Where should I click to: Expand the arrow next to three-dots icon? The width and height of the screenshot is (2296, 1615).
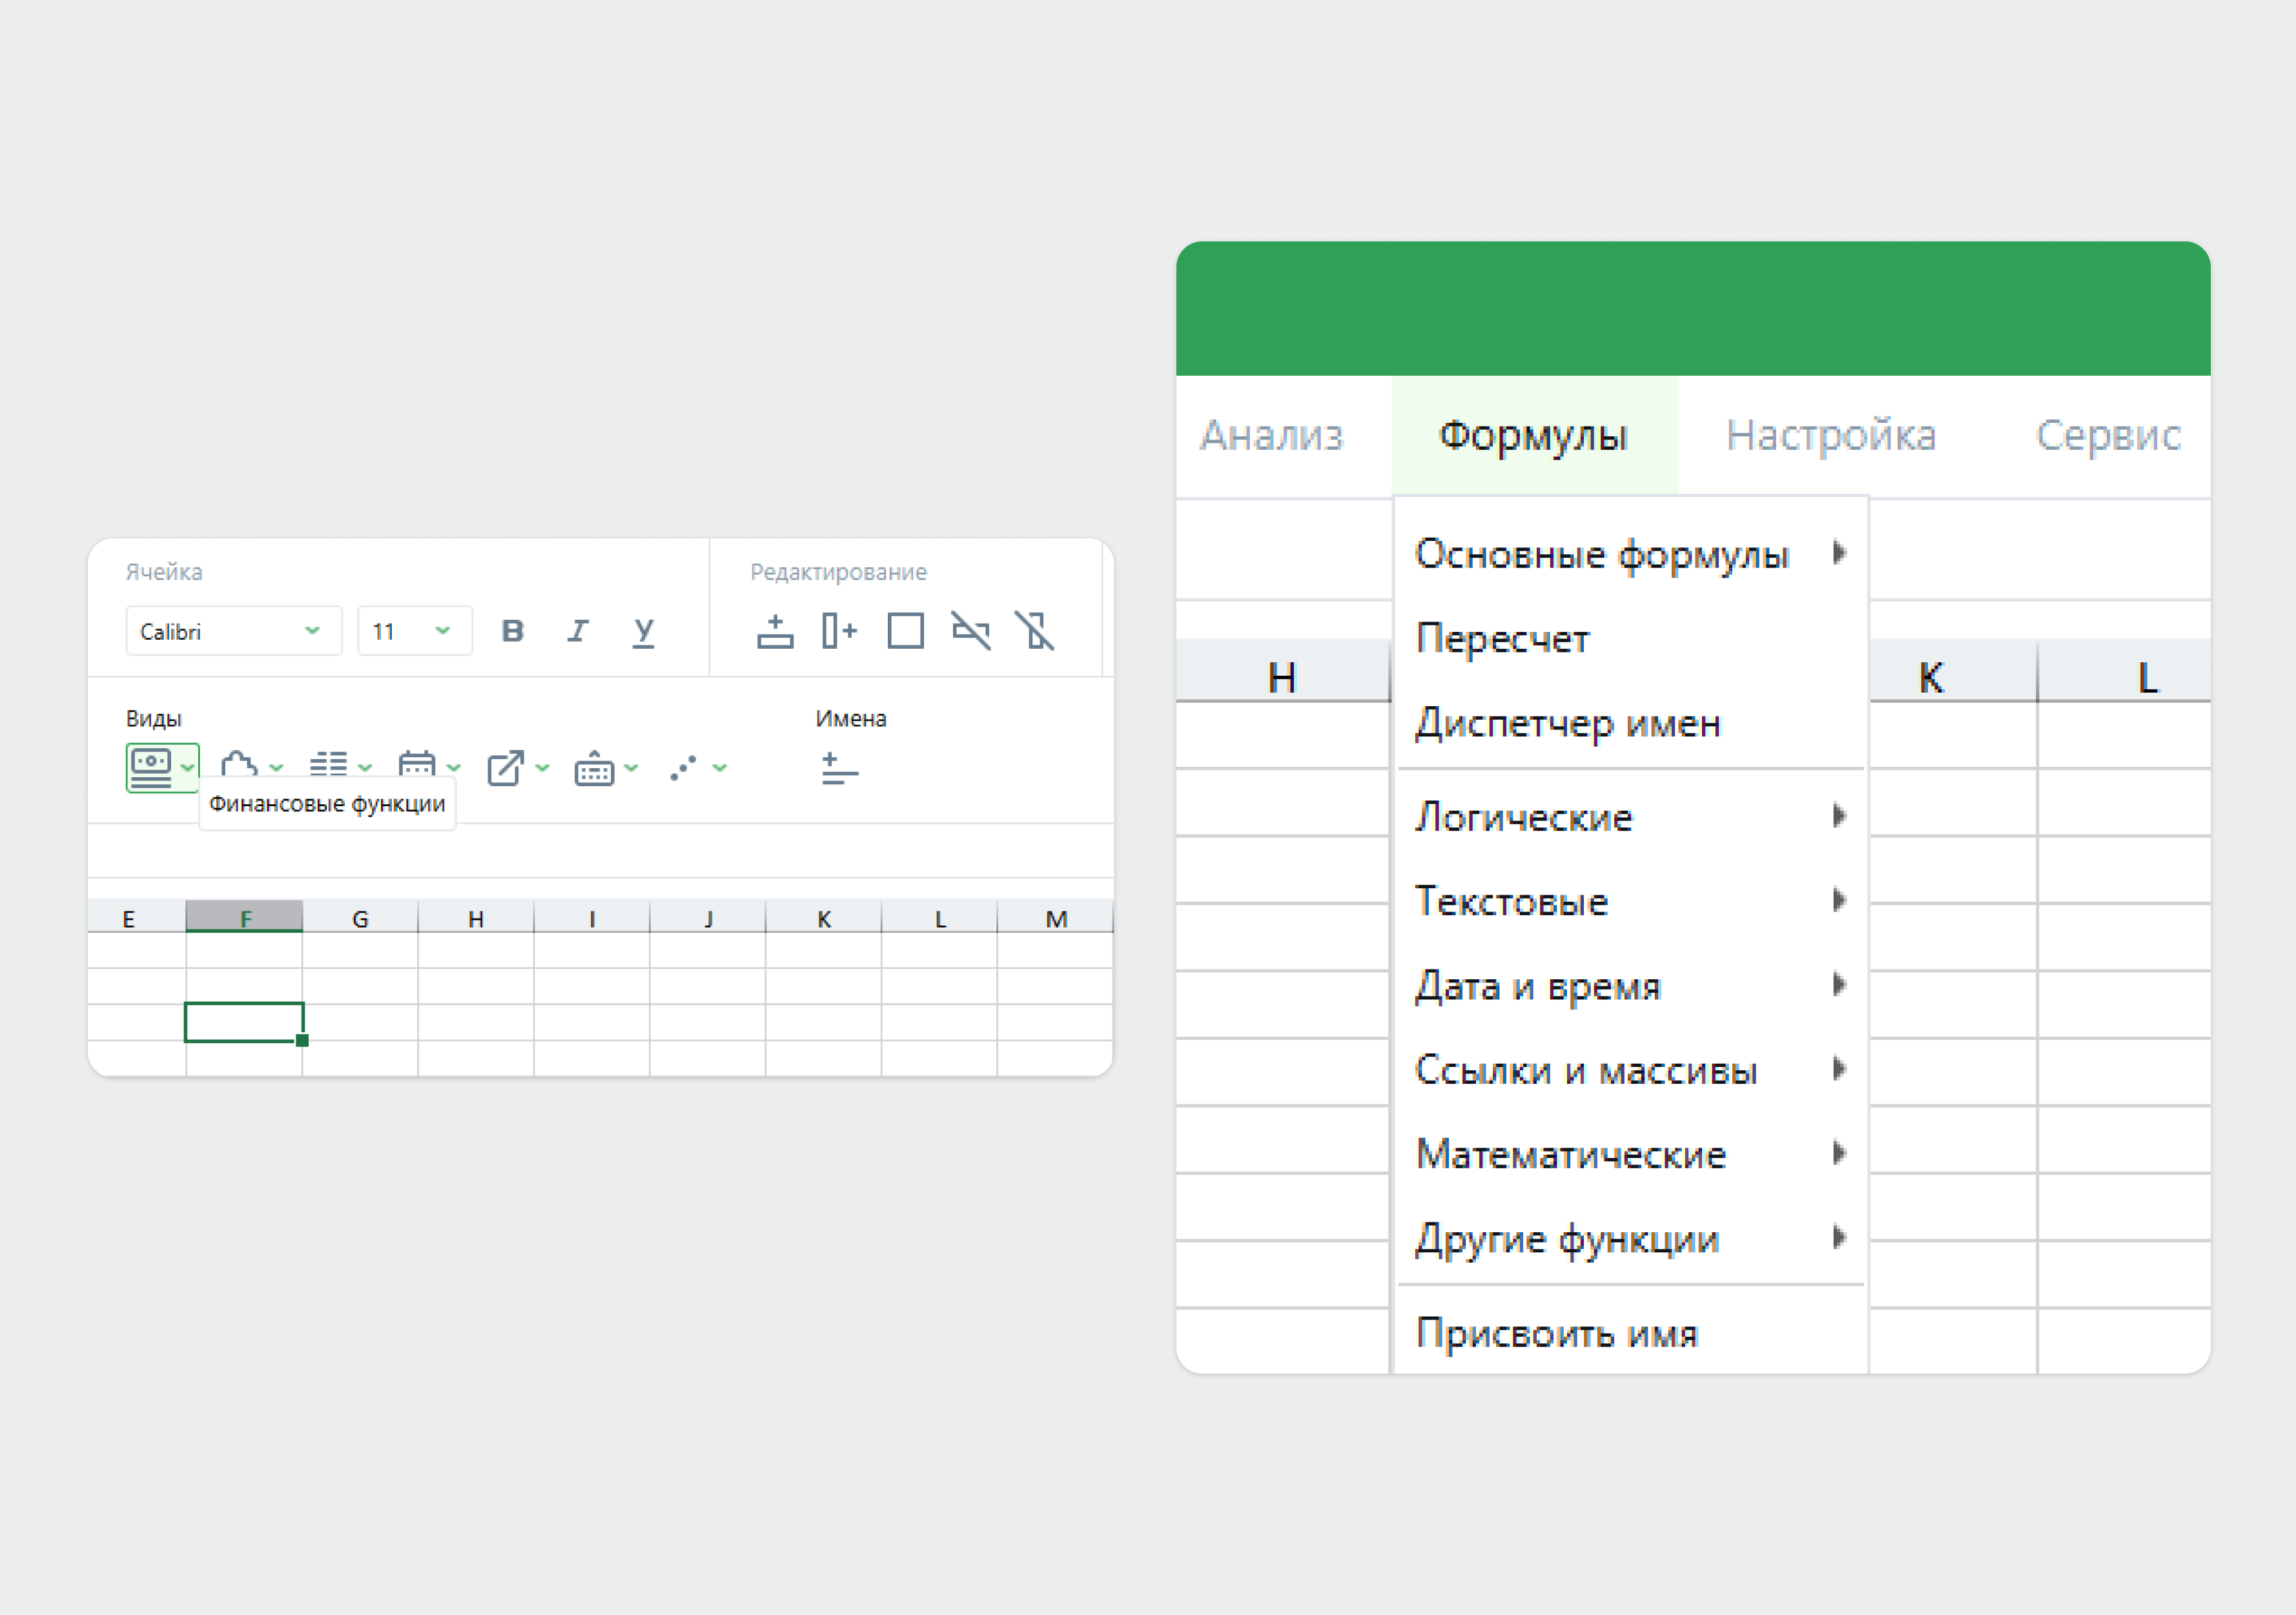pos(720,768)
